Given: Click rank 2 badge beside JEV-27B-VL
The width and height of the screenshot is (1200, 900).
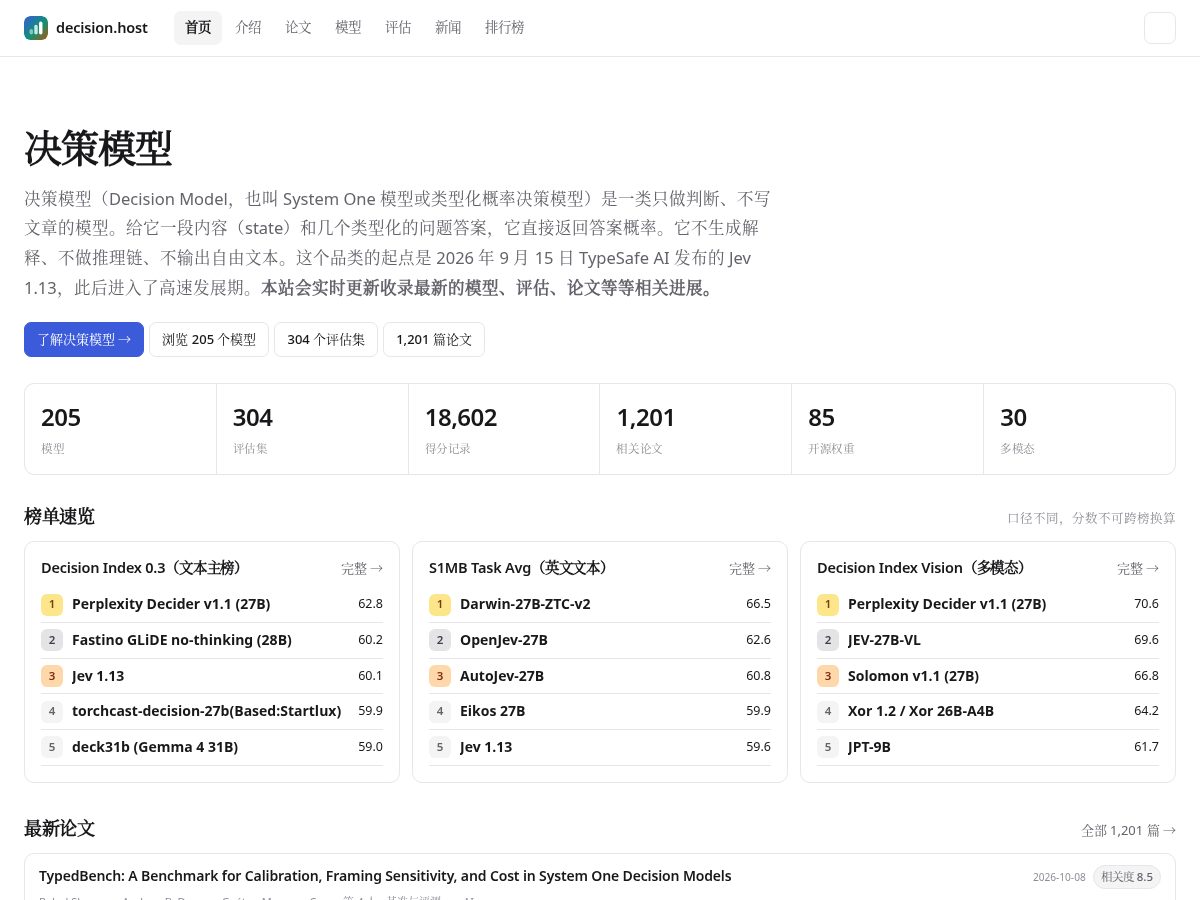Looking at the screenshot, I should (x=828, y=640).
